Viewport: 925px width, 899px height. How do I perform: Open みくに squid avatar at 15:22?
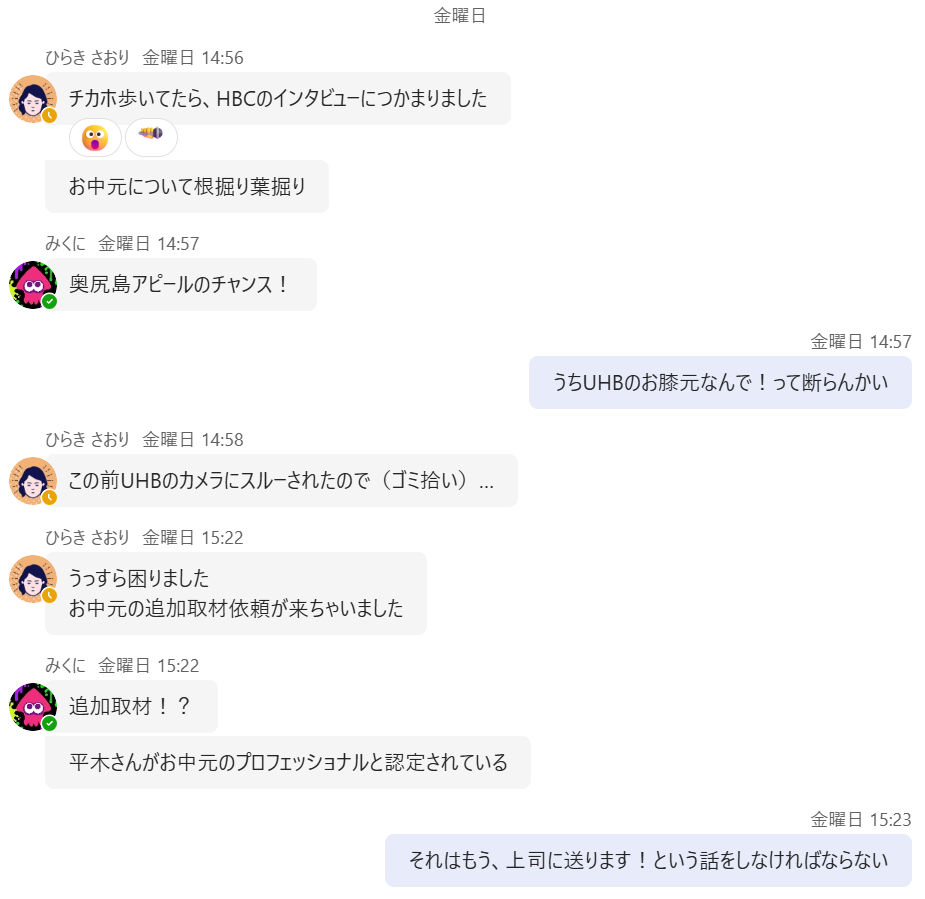click(33, 707)
